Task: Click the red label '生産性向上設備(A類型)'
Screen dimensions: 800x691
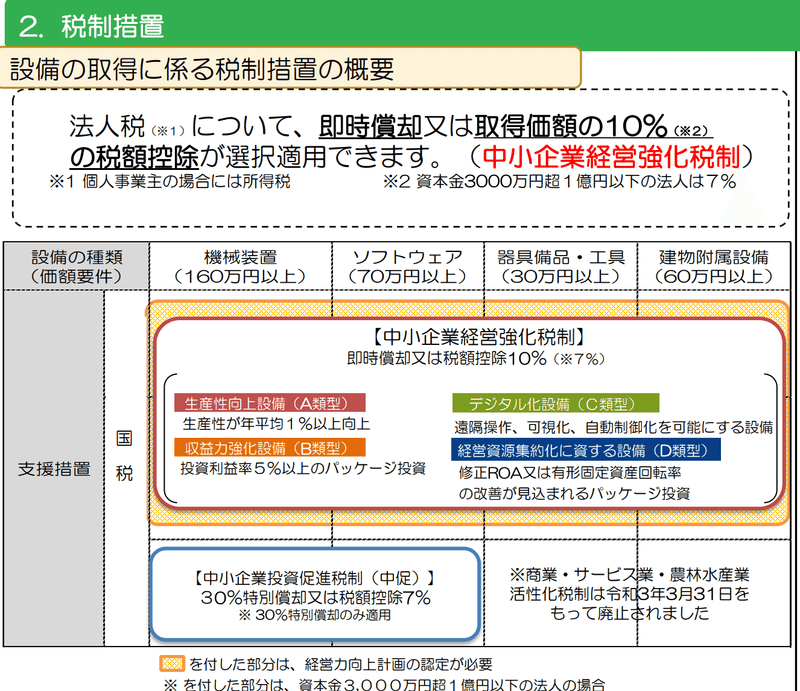Action: [x=270, y=403]
